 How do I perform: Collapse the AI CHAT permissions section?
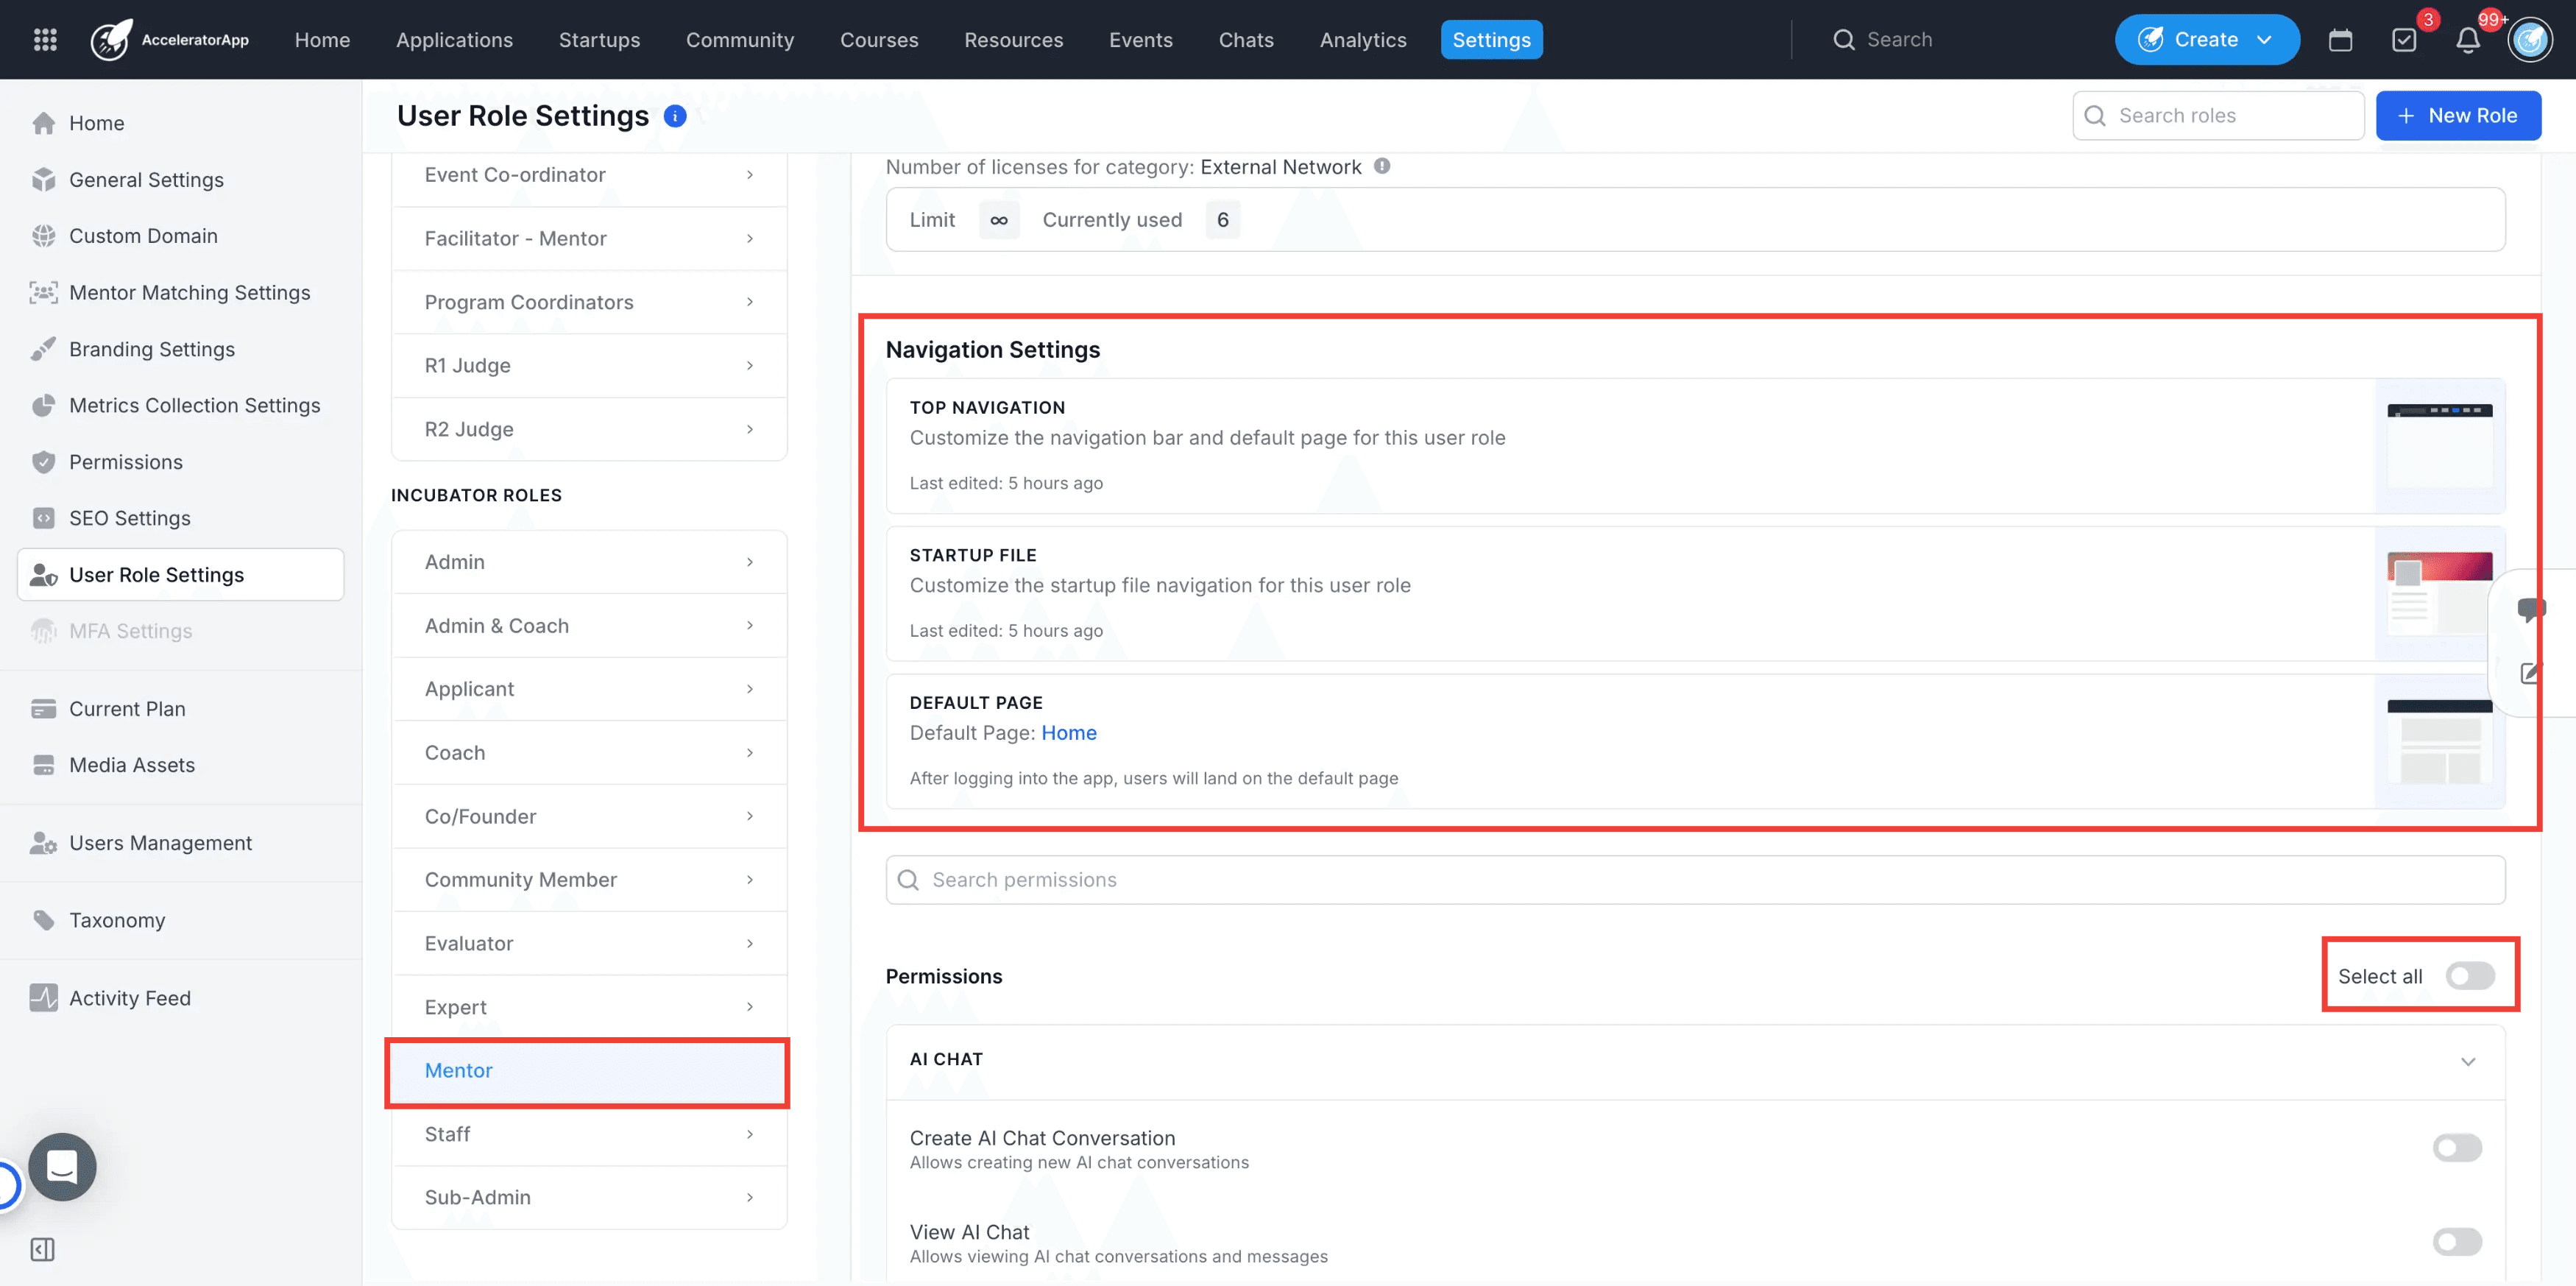pyautogui.click(x=2468, y=1061)
